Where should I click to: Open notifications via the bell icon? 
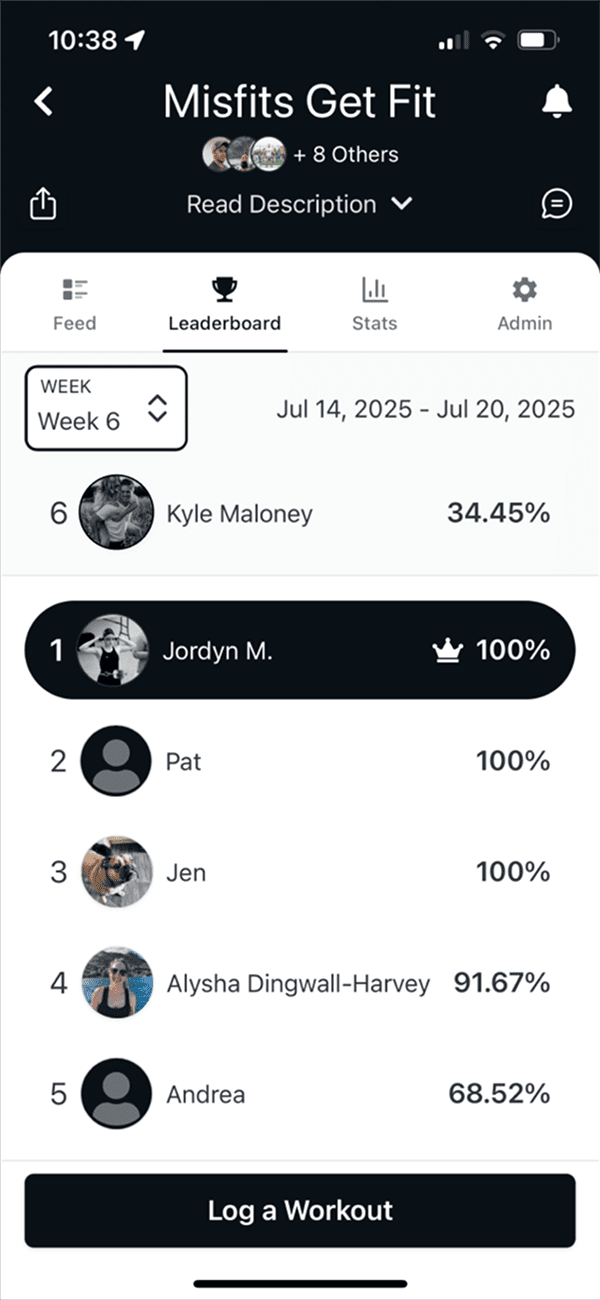(557, 101)
